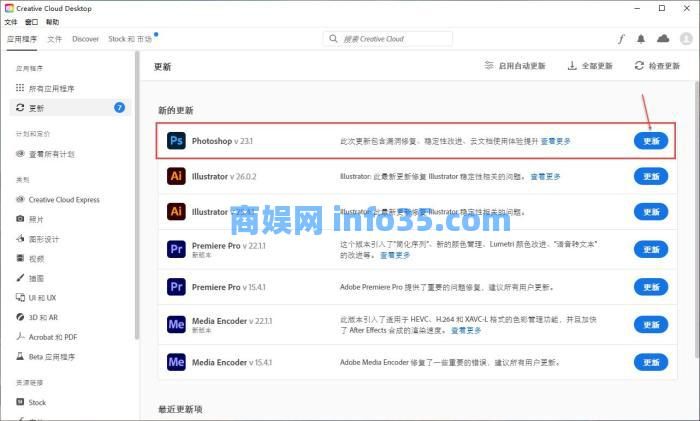Switch to the Stock and Marketplace tab
Viewport: 700px width, 421px height.
coord(130,39)
